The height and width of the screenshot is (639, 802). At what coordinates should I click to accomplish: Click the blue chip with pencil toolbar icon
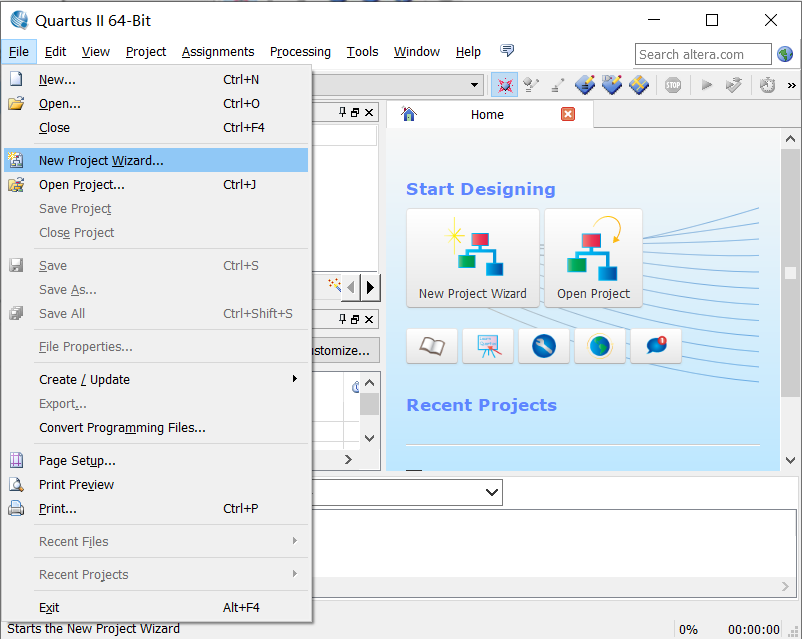click(x=585, y=85)
